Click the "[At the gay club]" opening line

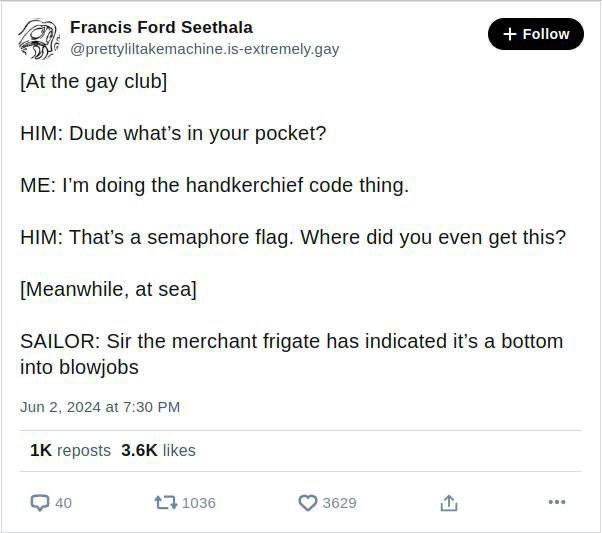[x=94, y=81]
